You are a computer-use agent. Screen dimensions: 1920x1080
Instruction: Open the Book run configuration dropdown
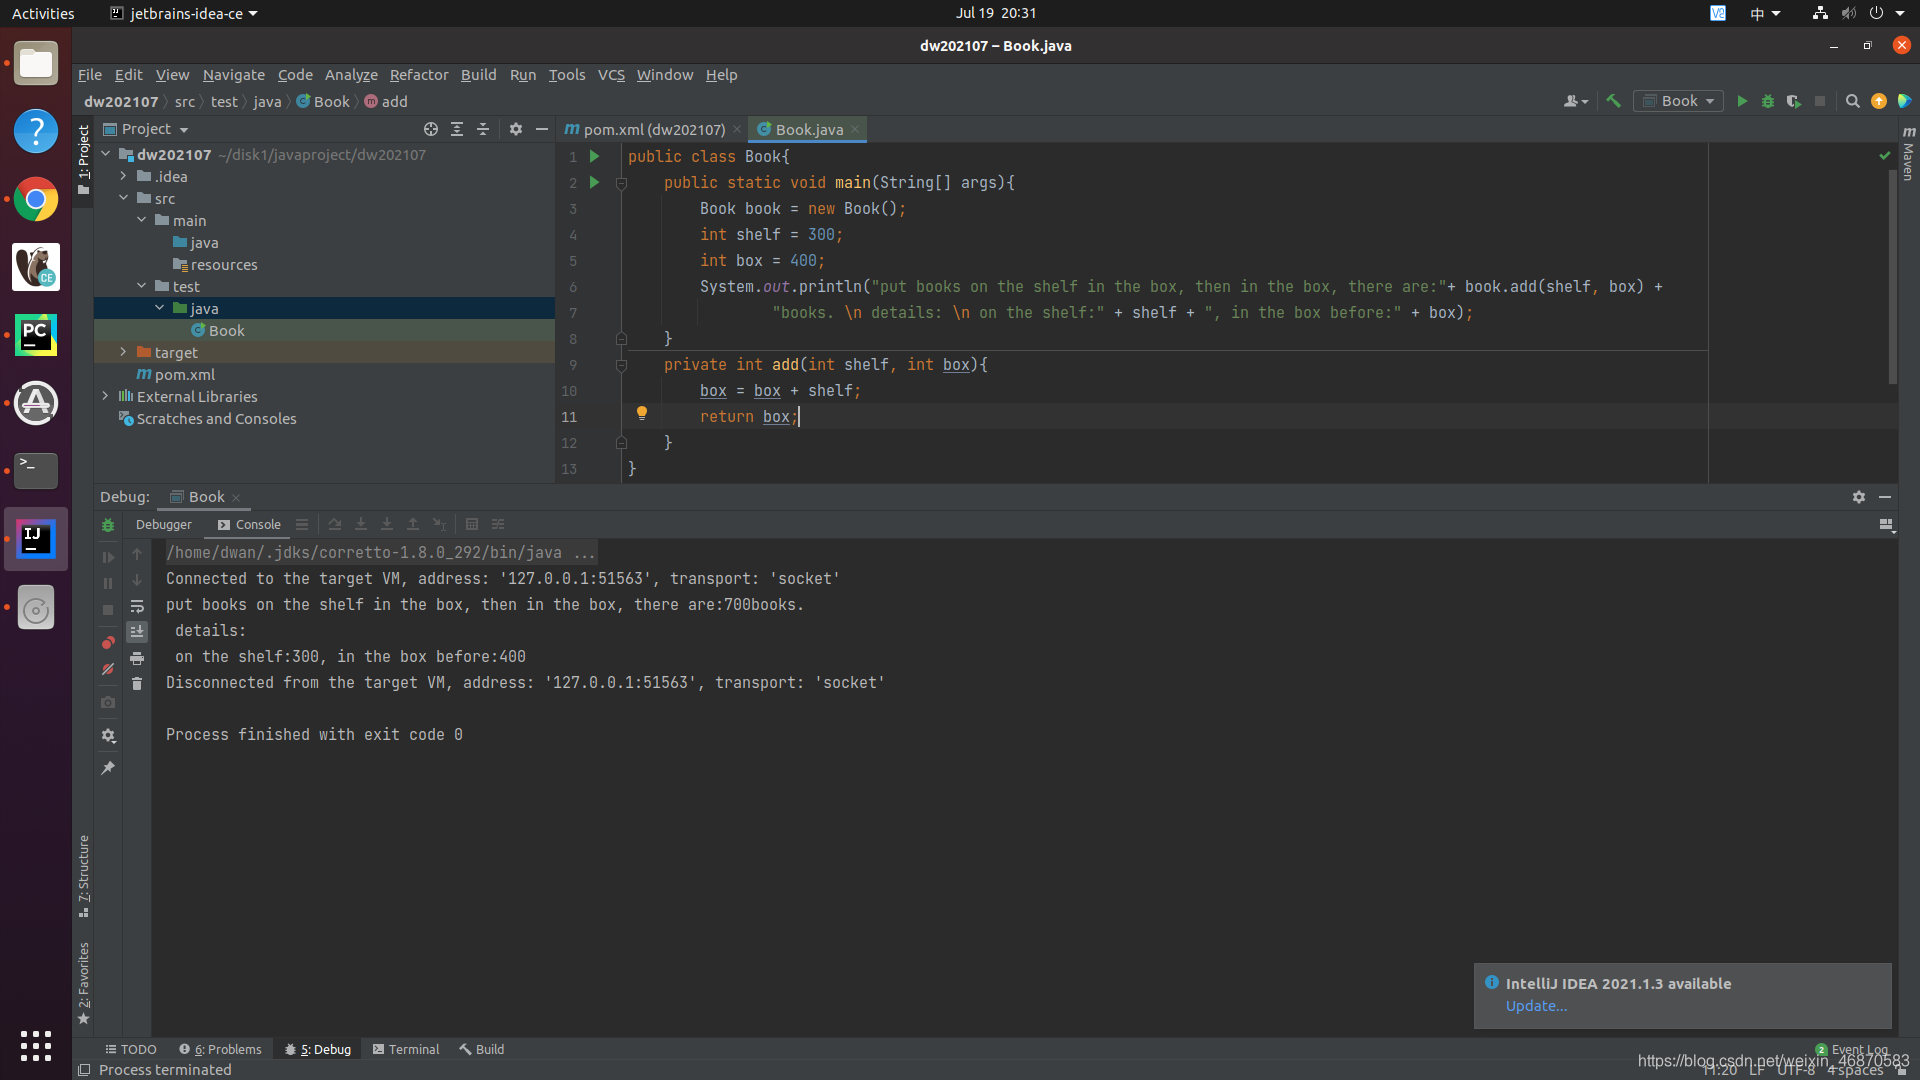pyautogui.click(x=1678, y=101)
